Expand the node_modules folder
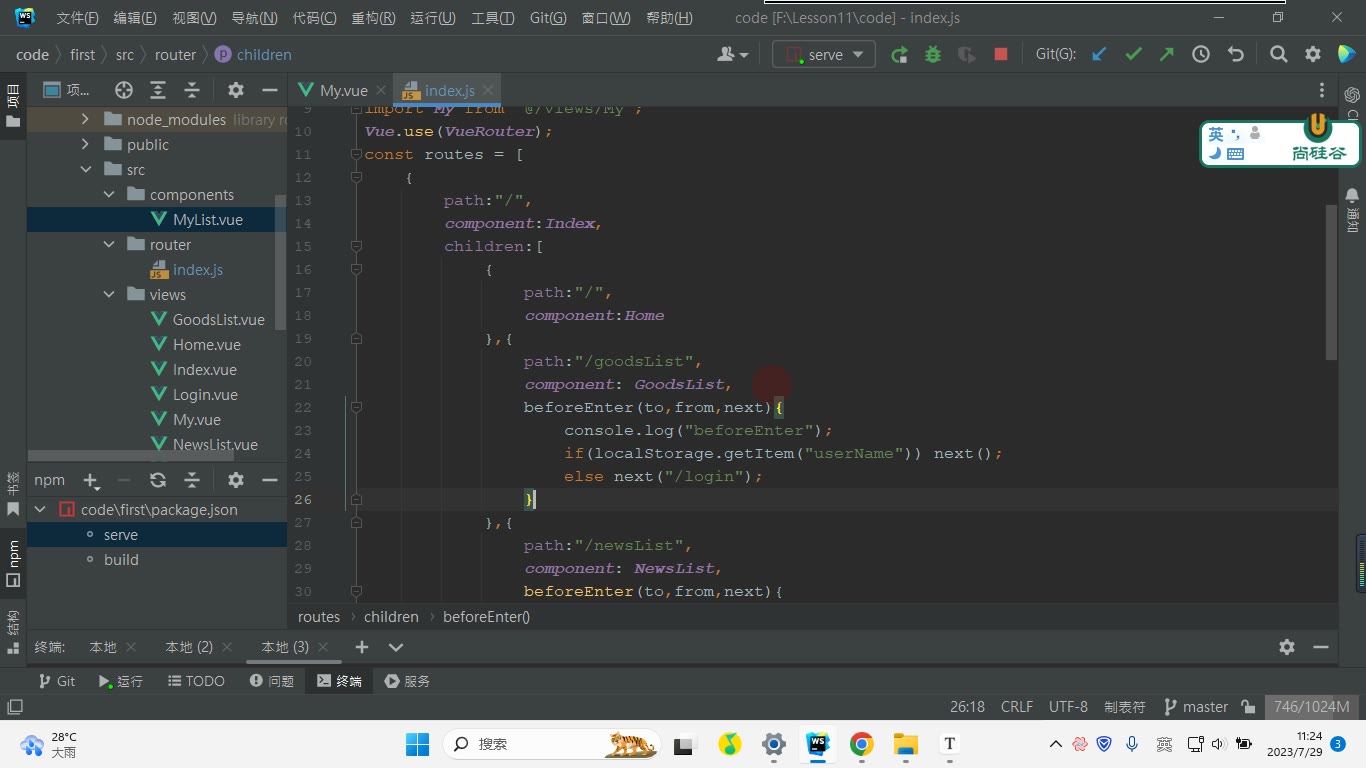 (x=85, y=120)
